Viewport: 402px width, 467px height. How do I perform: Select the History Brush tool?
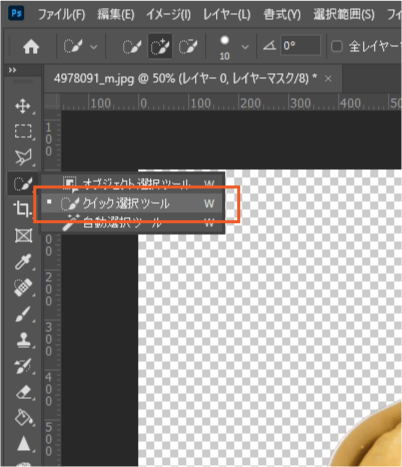point(23,366)
